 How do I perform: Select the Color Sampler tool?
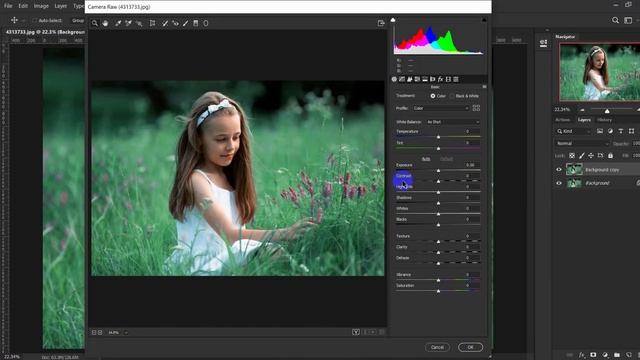pyautogui.click(x=129, y=23)
